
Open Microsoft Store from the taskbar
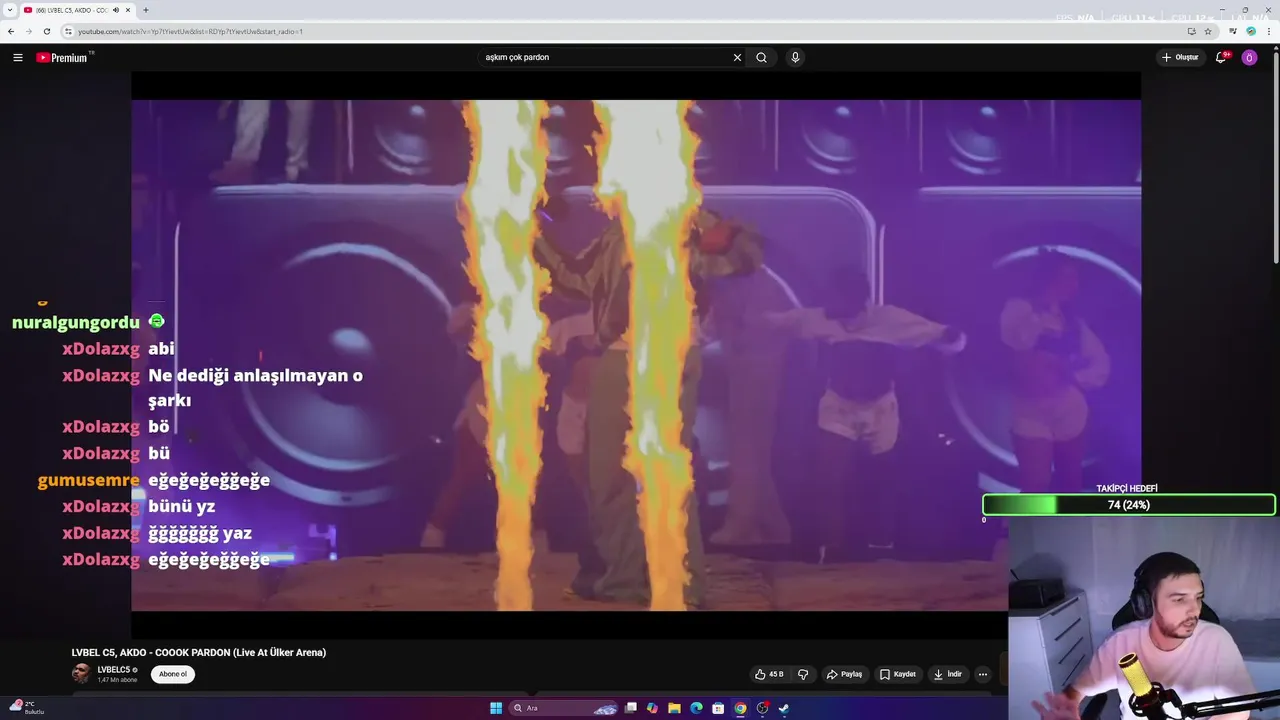click(718, 708)
